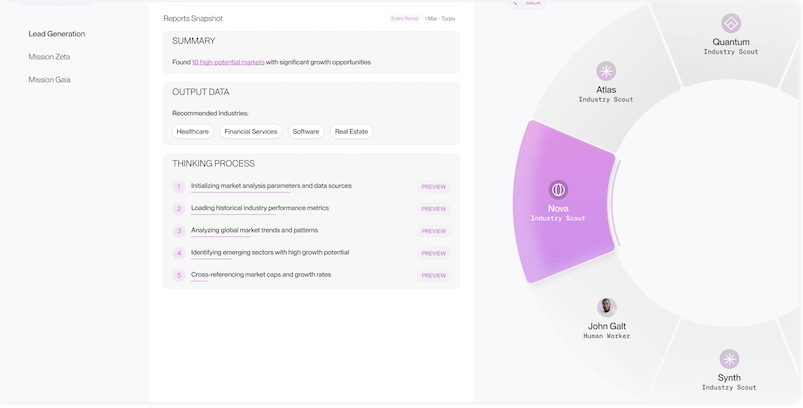Click the step 4 number badge
803x408 pixels.
pyautogui.click(x=179, y=253)
